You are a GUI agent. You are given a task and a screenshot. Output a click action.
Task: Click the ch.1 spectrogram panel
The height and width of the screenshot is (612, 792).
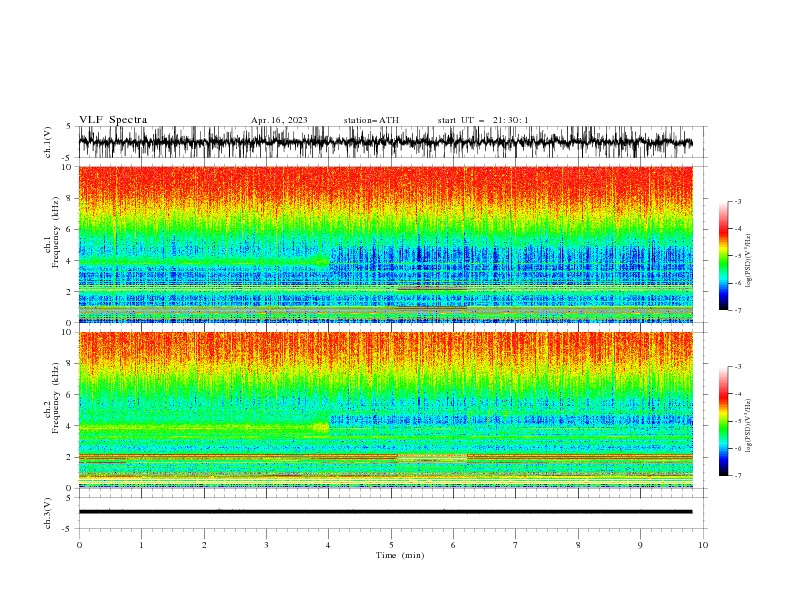click(385, 244)
